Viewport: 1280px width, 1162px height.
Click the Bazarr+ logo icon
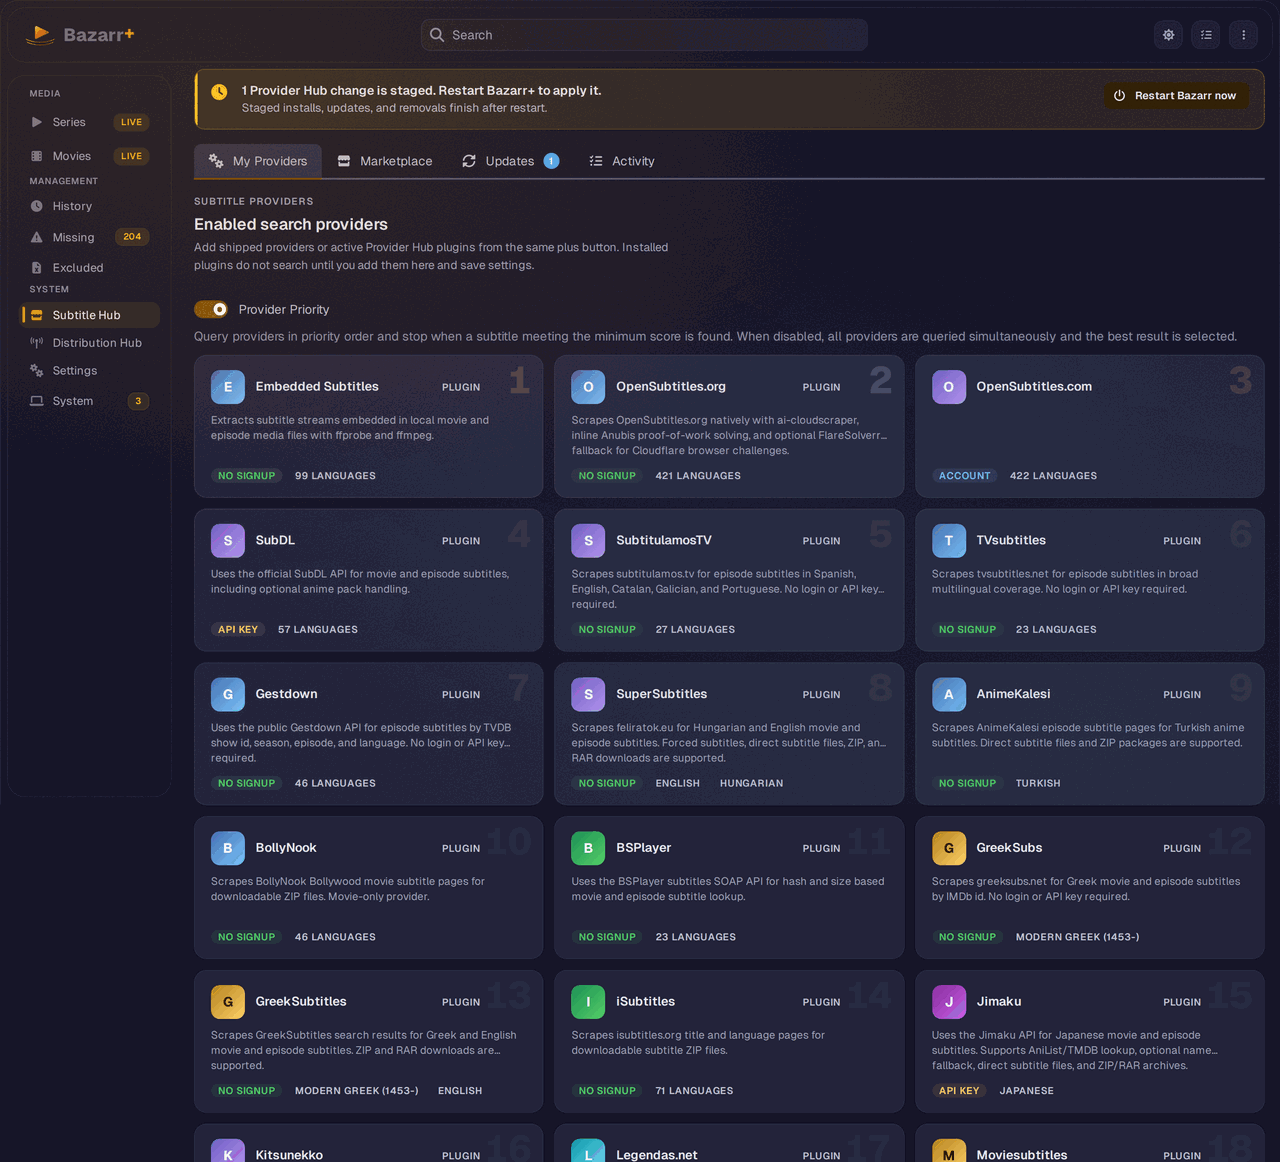(39, 35)
